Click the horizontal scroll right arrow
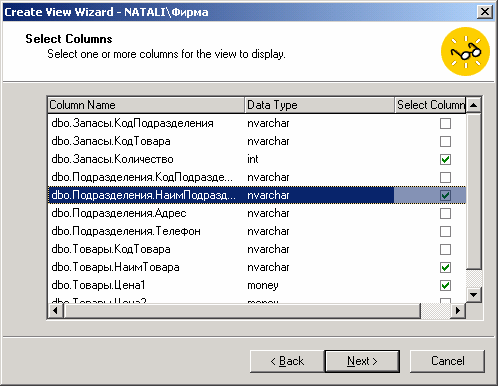498x386 pixels. click(458, 311)
